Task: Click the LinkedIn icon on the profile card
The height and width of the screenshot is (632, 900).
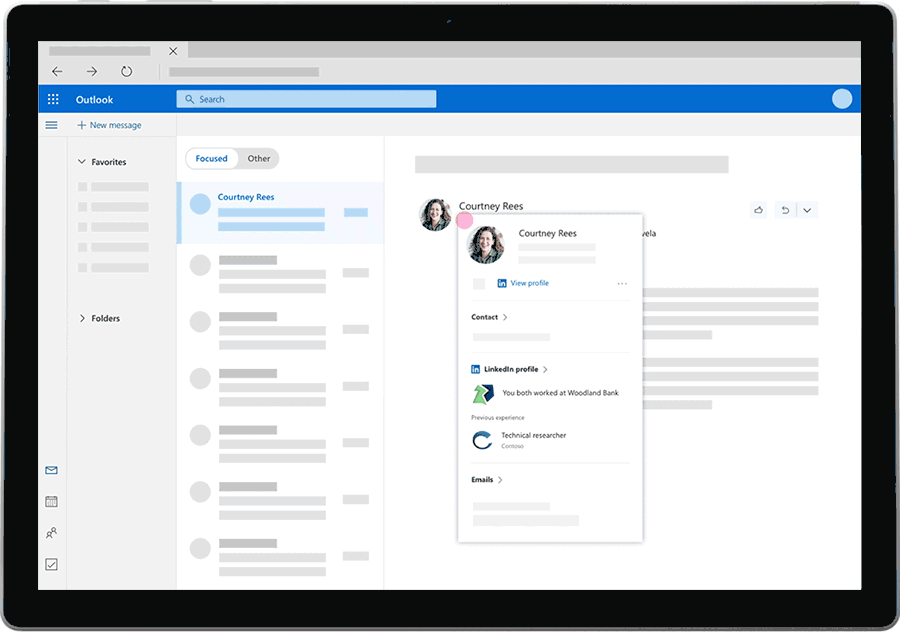Action: point(501,283)
